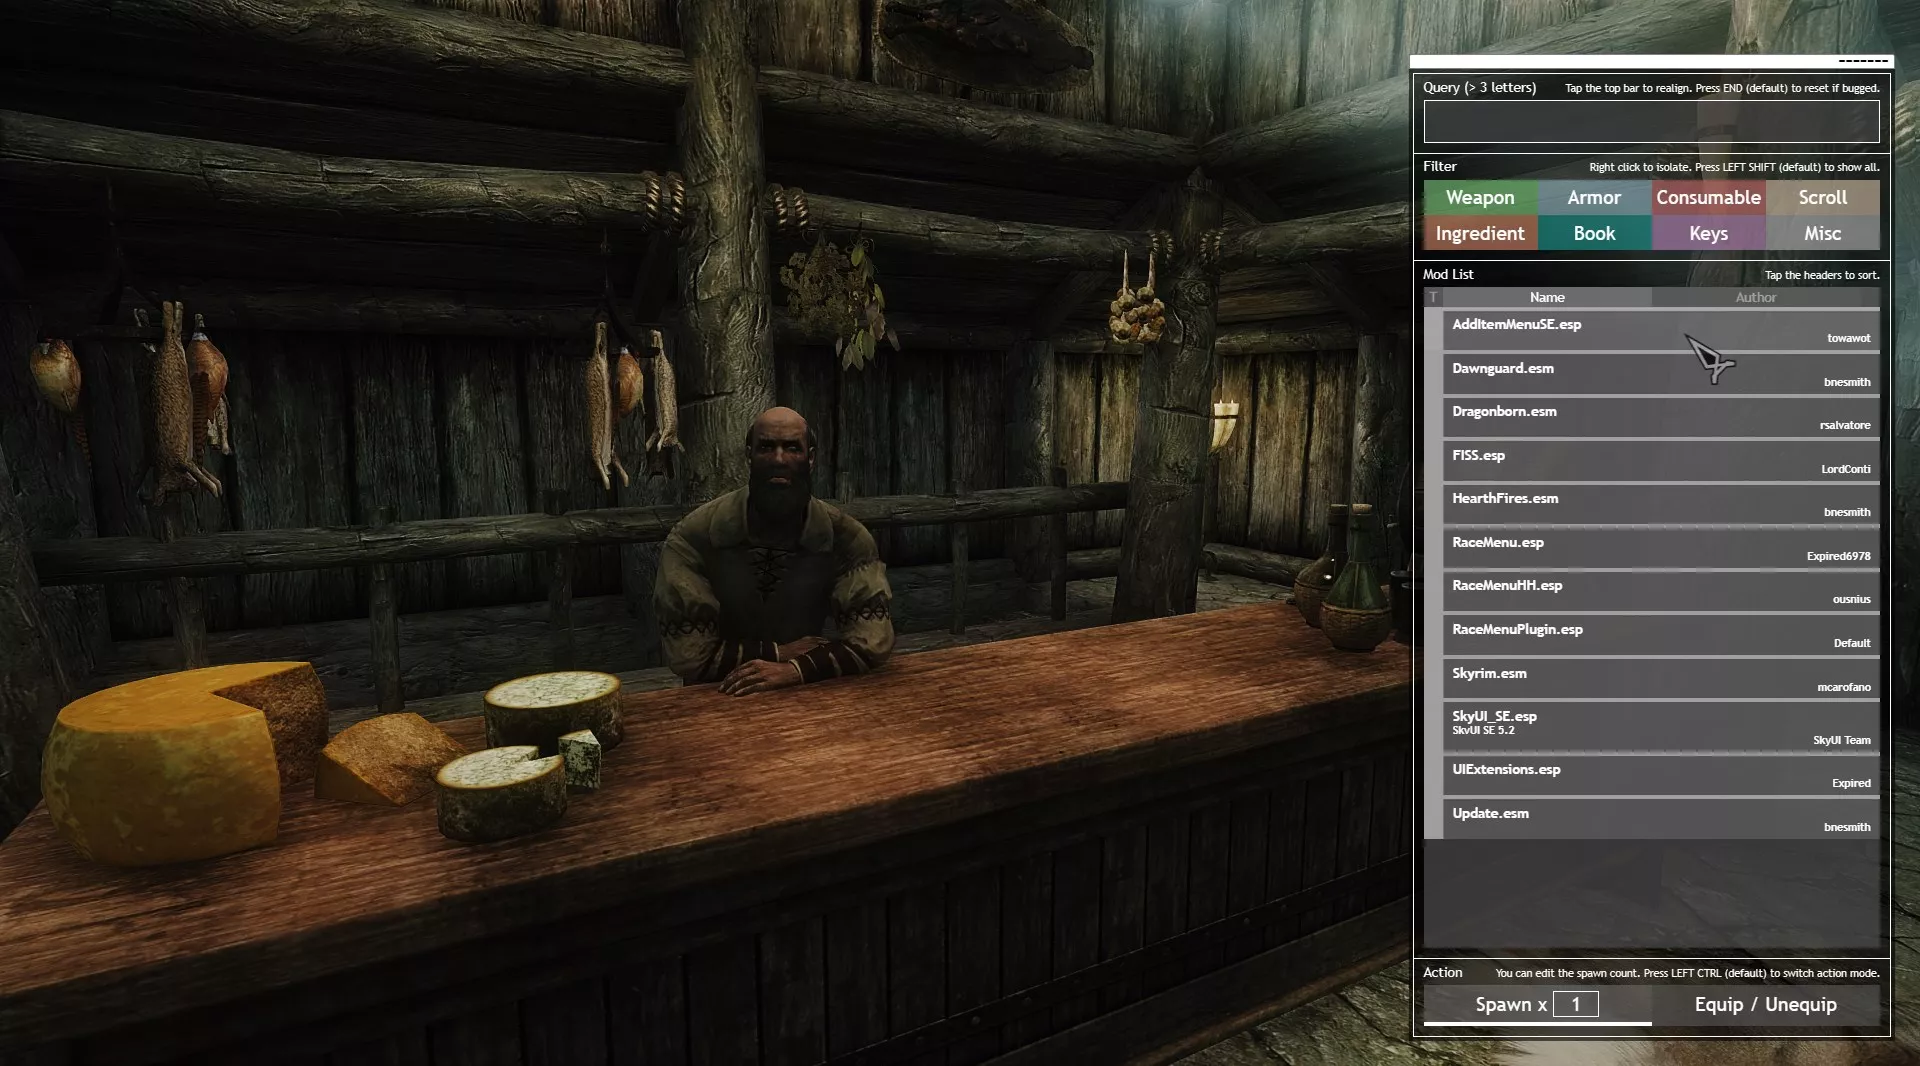Select Skyrim.esm in mod list
The height and width of the screenshot is (1066, 1920).
1661,679
